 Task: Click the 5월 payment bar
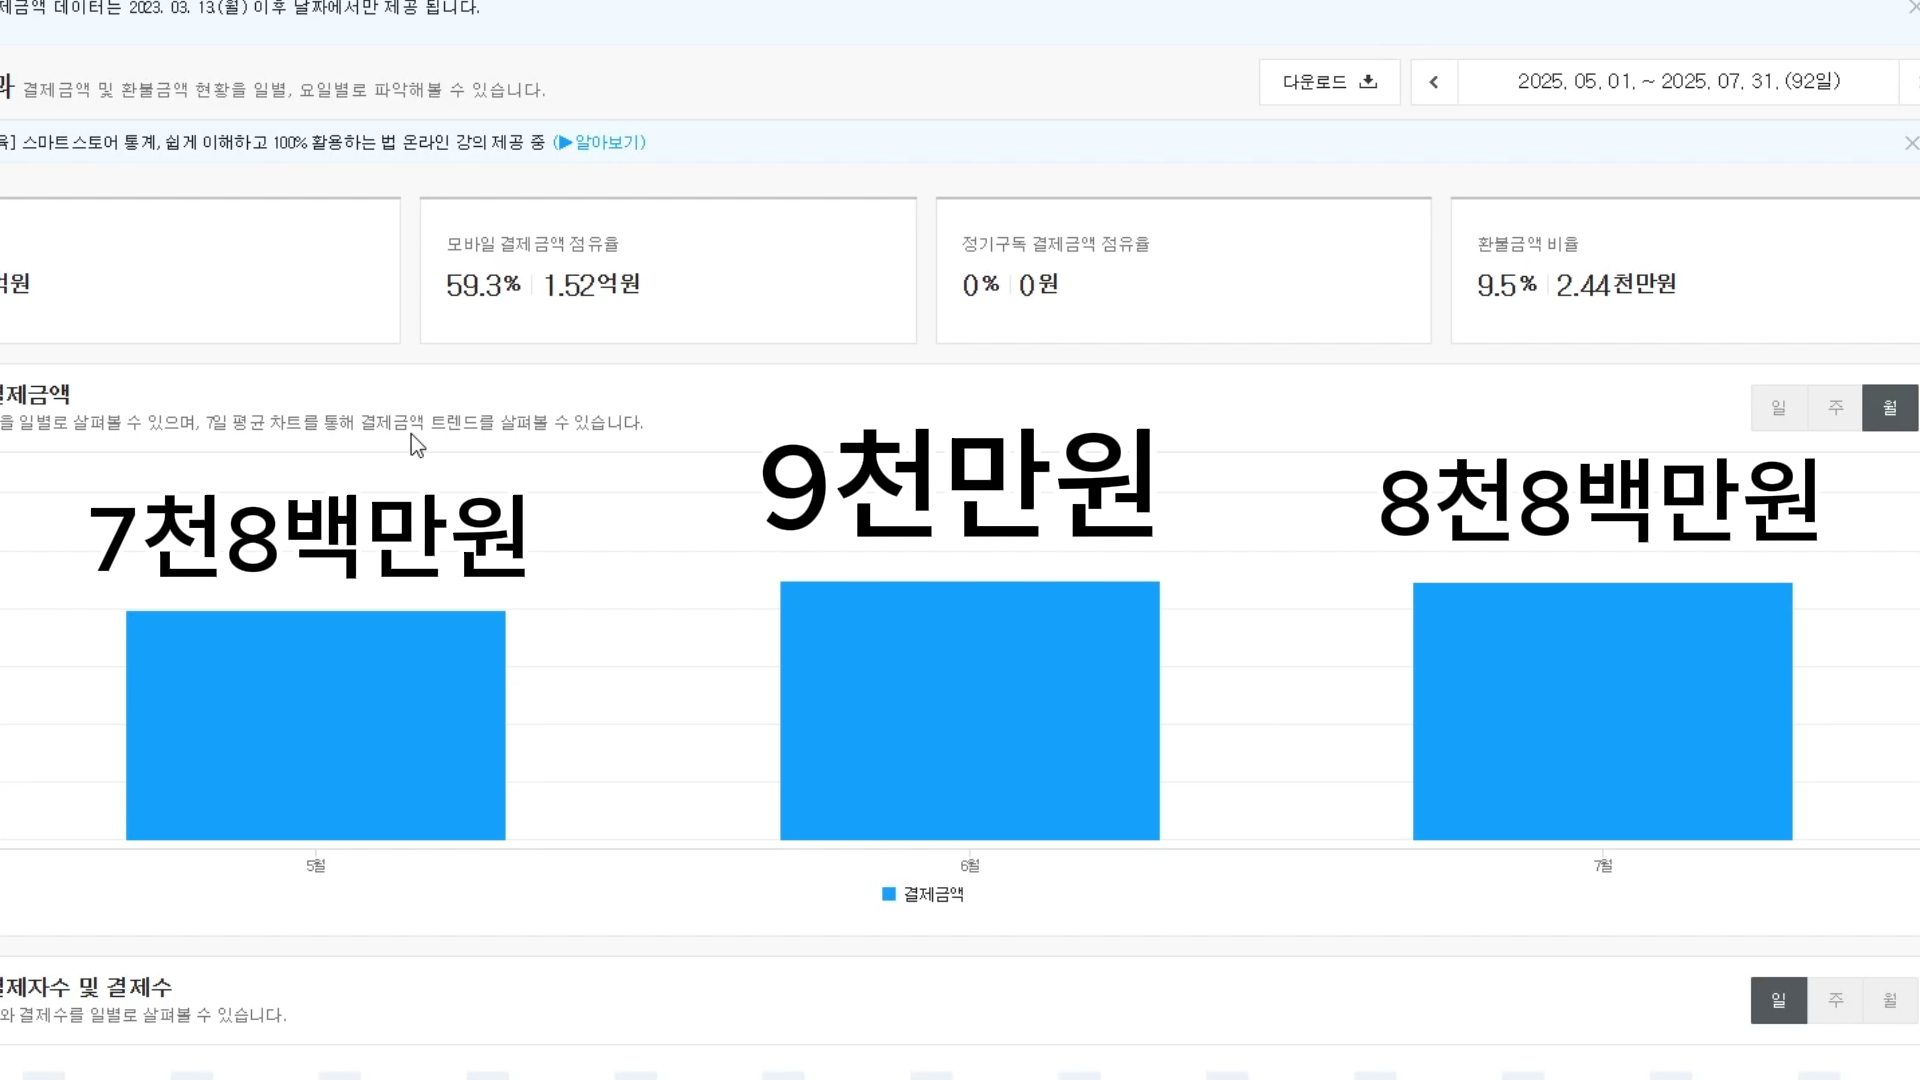[x=315, y=725]
